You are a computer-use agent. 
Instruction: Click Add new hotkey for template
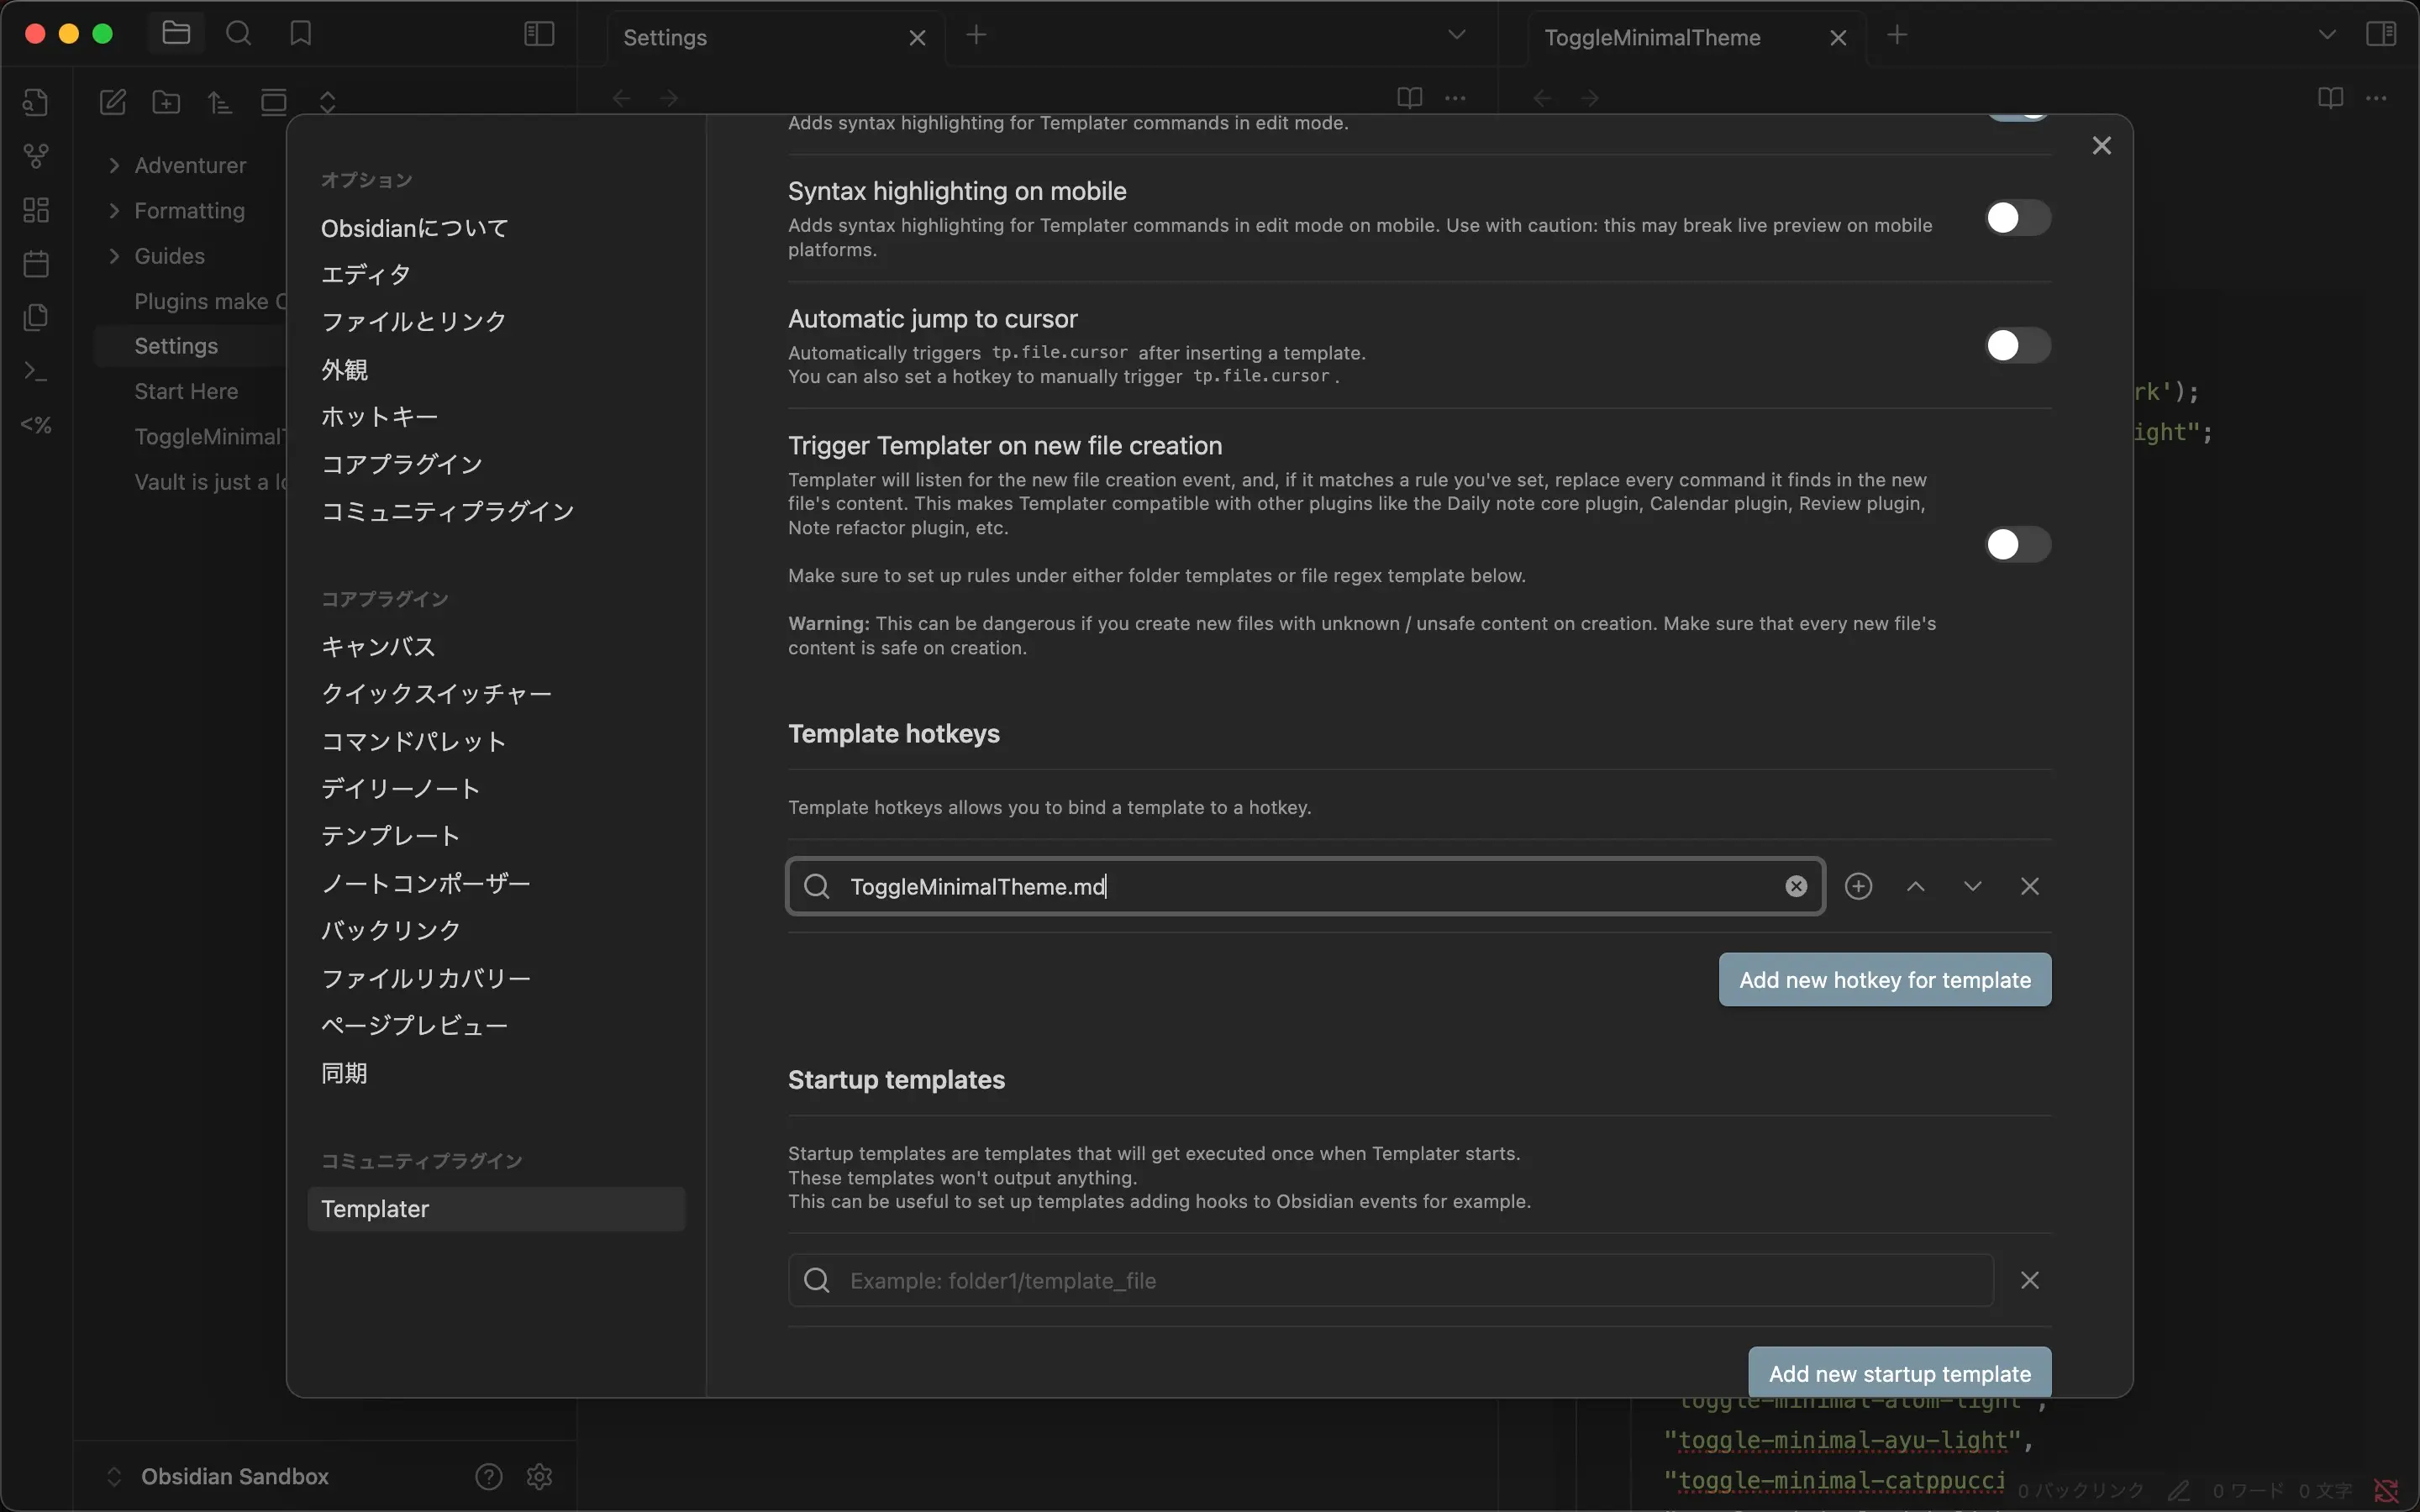coord(1884,980)
